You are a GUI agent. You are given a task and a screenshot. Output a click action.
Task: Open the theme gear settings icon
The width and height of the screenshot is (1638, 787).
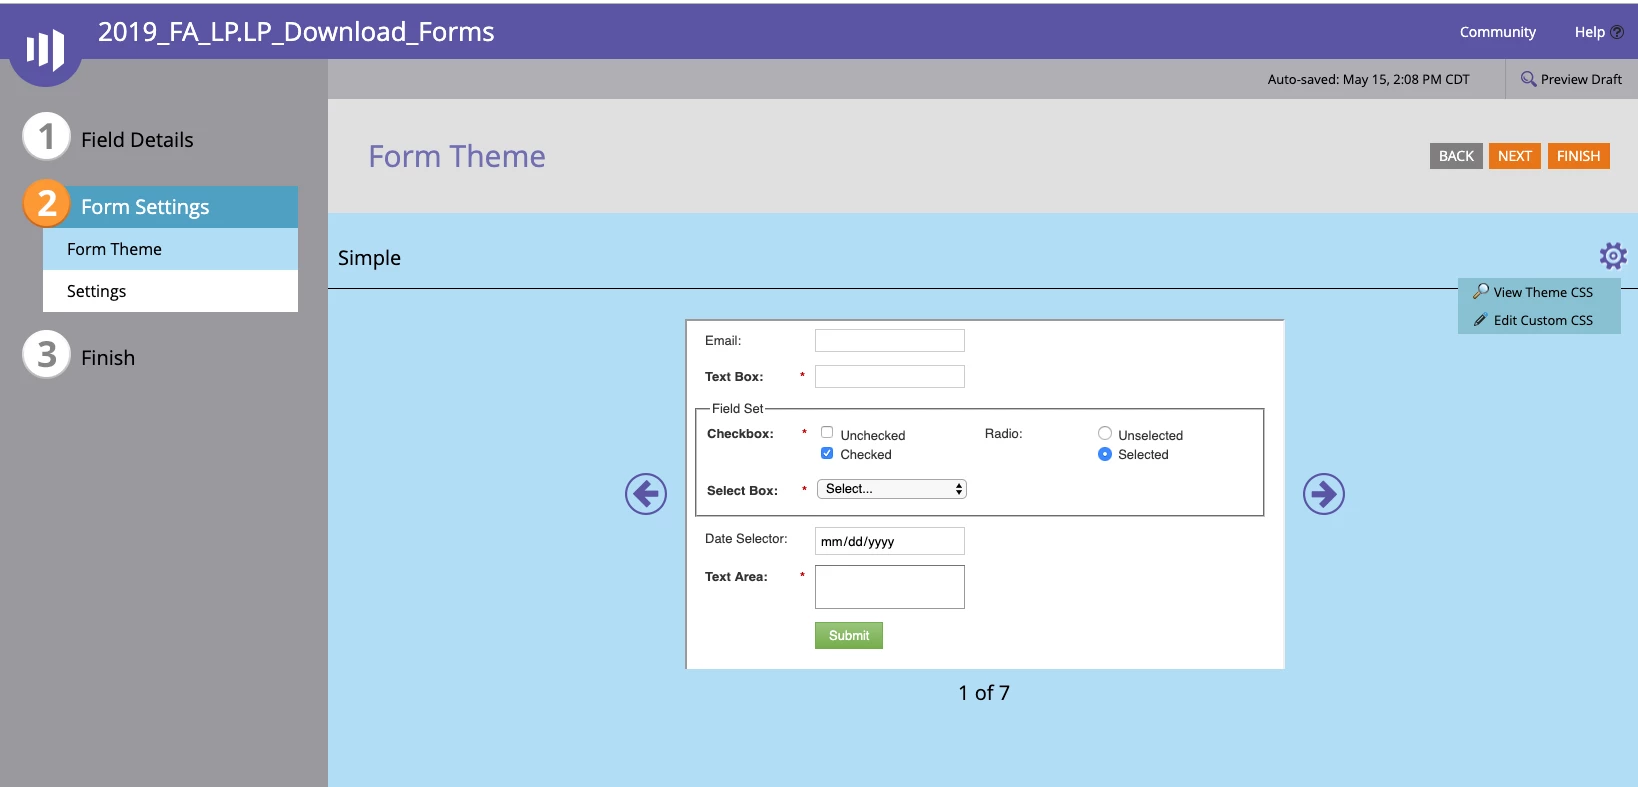pos(1613,256)
